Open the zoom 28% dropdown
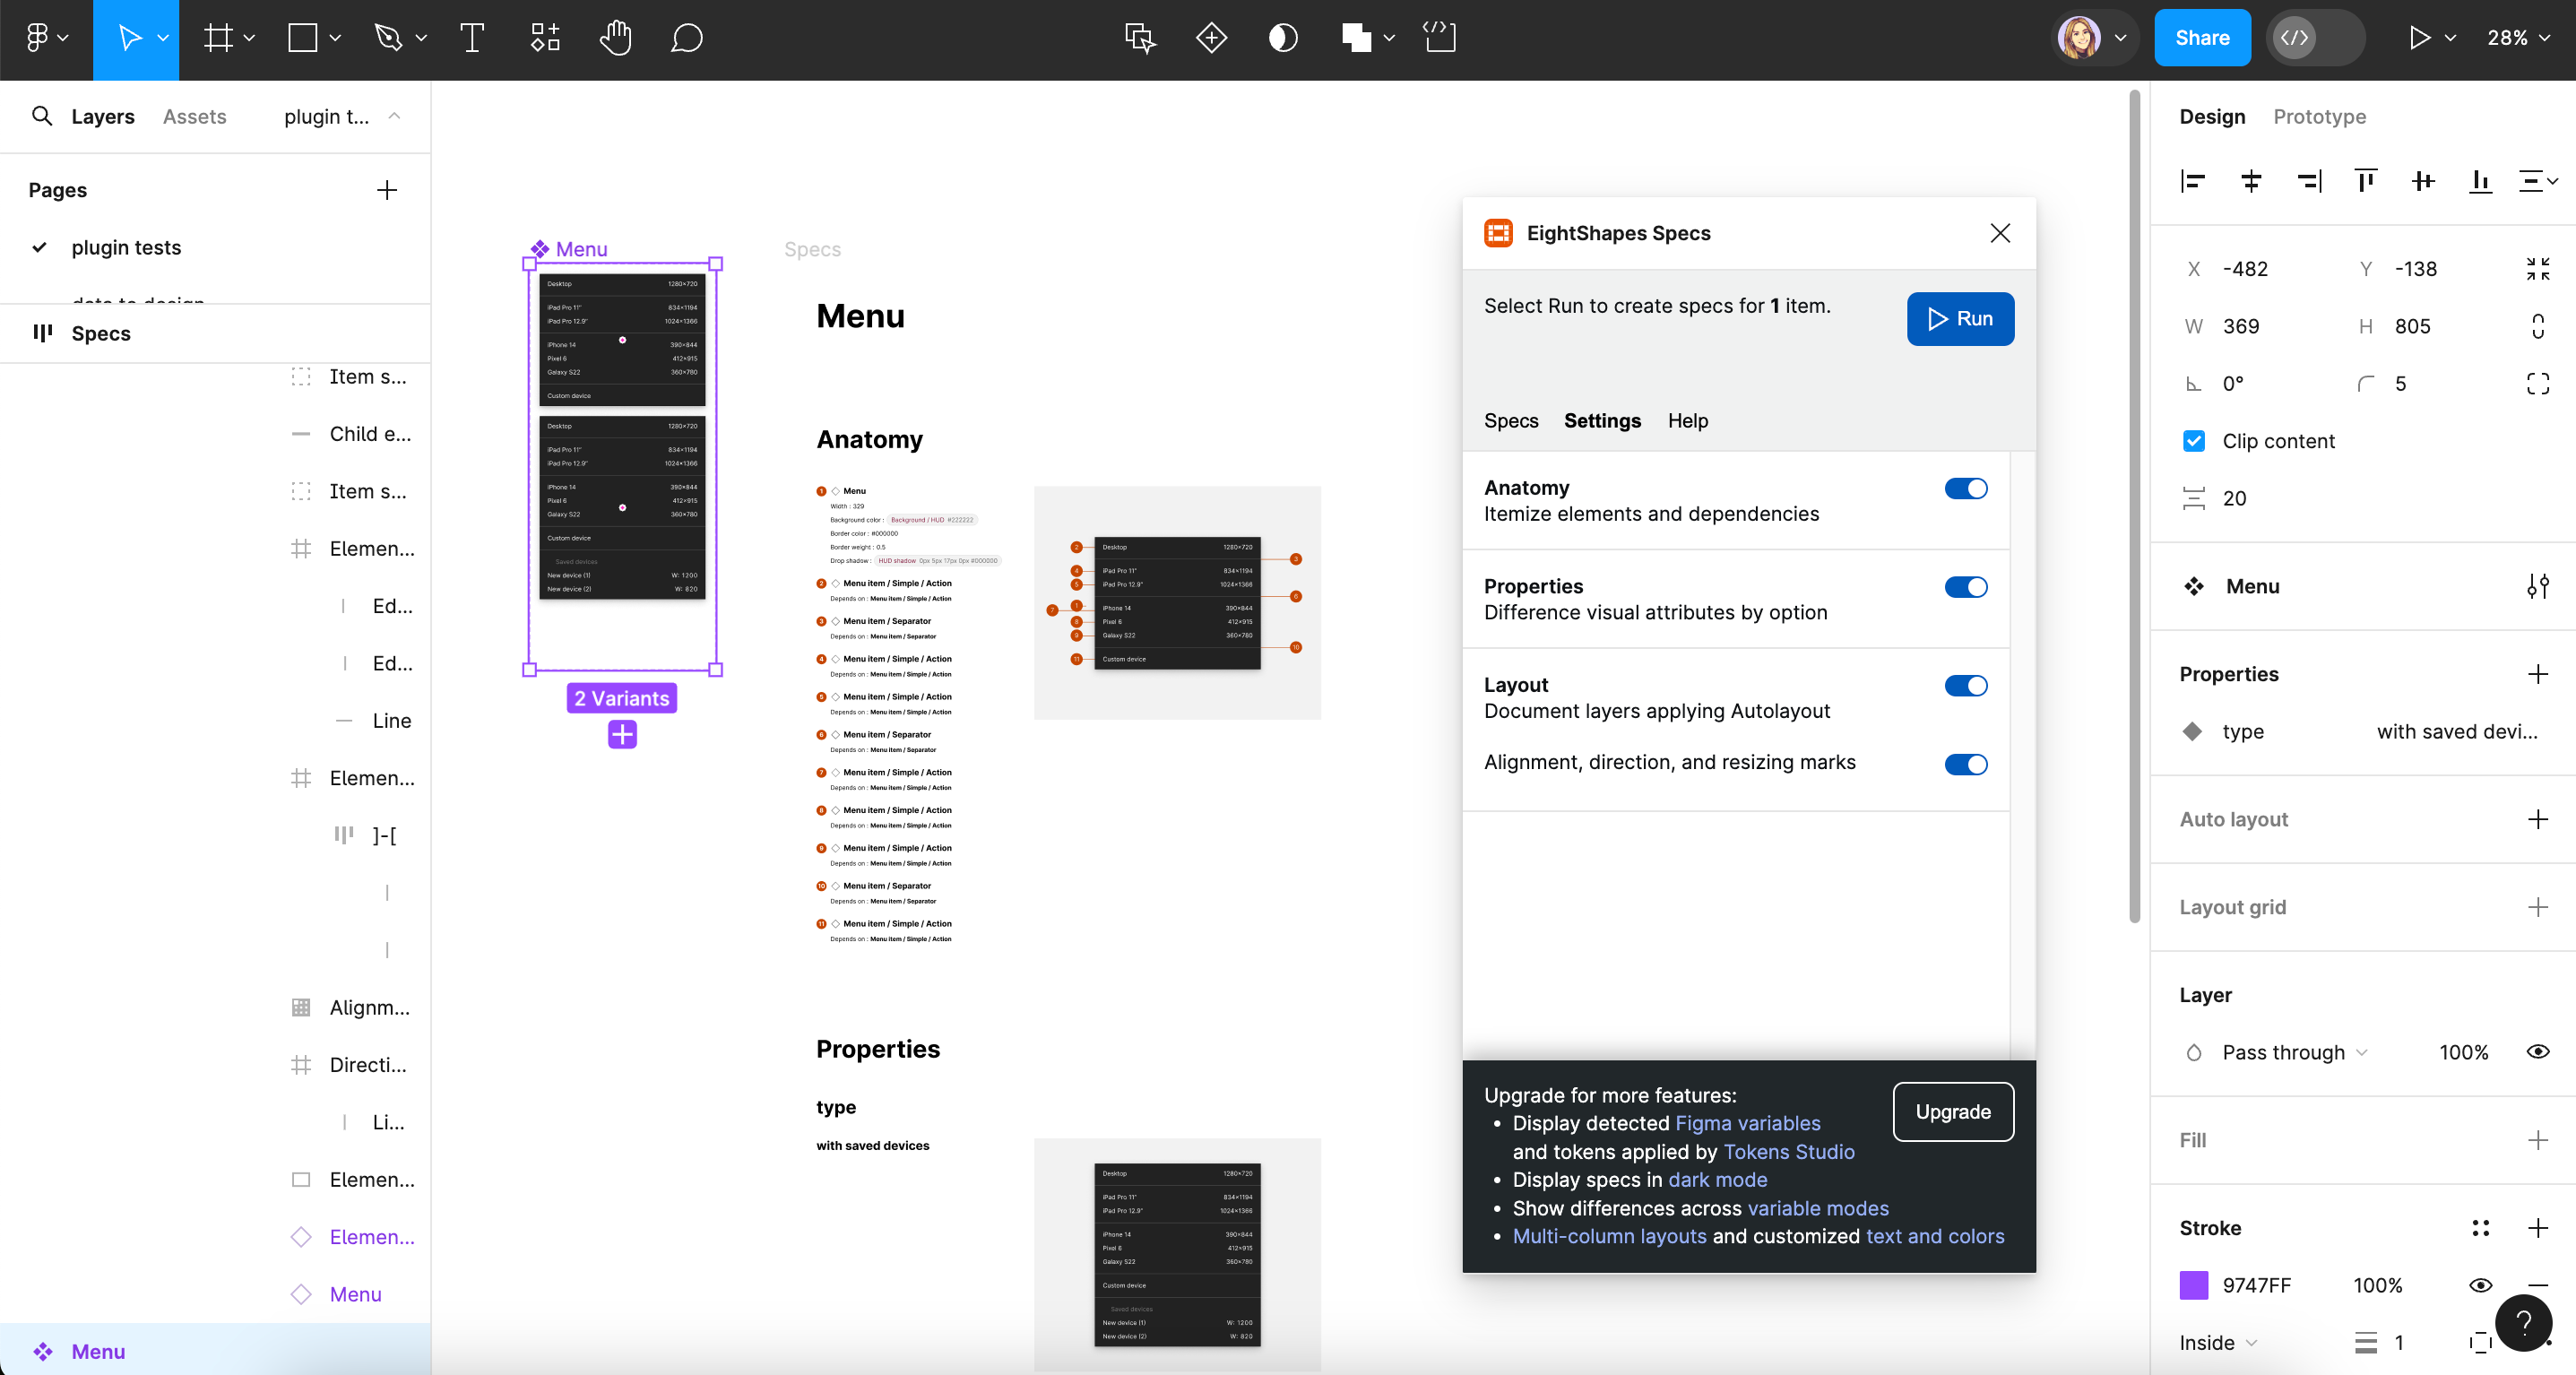This screenshot has height=1375, width=2576. (x=2518, y=38)
